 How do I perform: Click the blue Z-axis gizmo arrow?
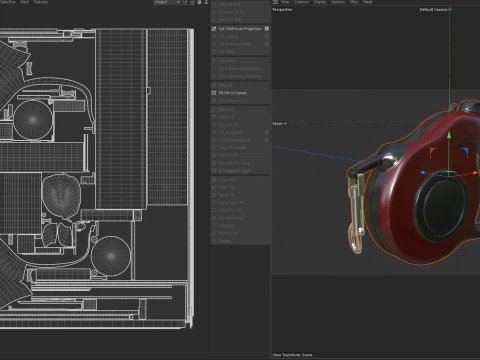click(423, 173)
